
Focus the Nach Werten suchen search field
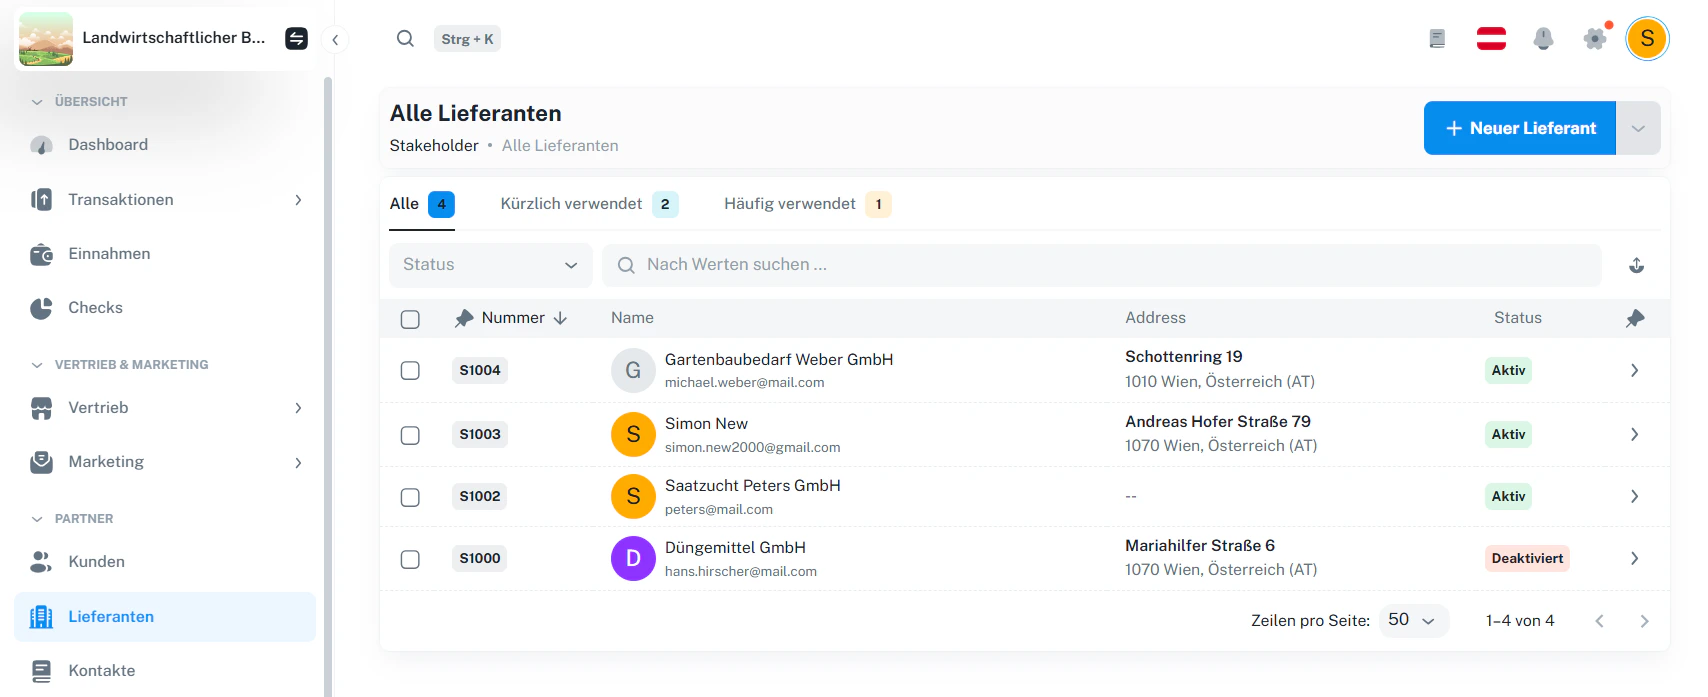point(1101,265)
